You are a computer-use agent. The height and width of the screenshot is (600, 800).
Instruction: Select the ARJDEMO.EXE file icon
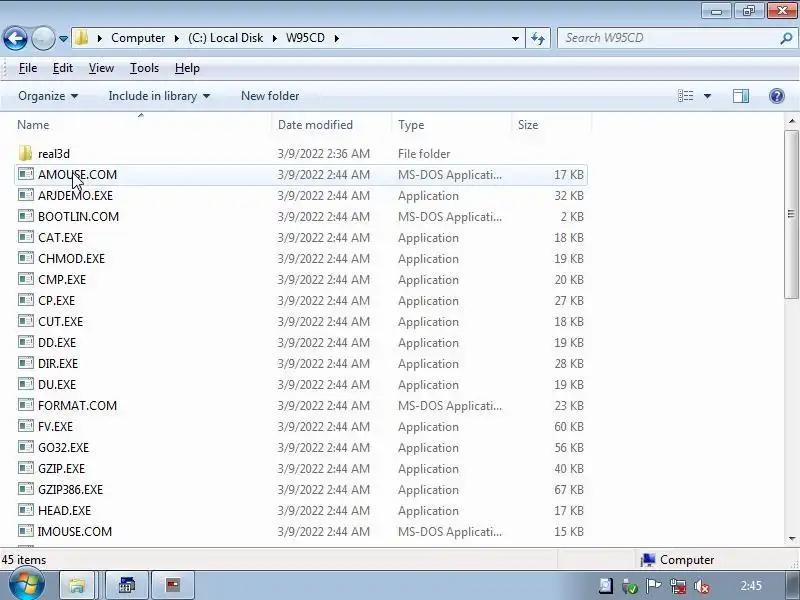[x=26, y=195]
